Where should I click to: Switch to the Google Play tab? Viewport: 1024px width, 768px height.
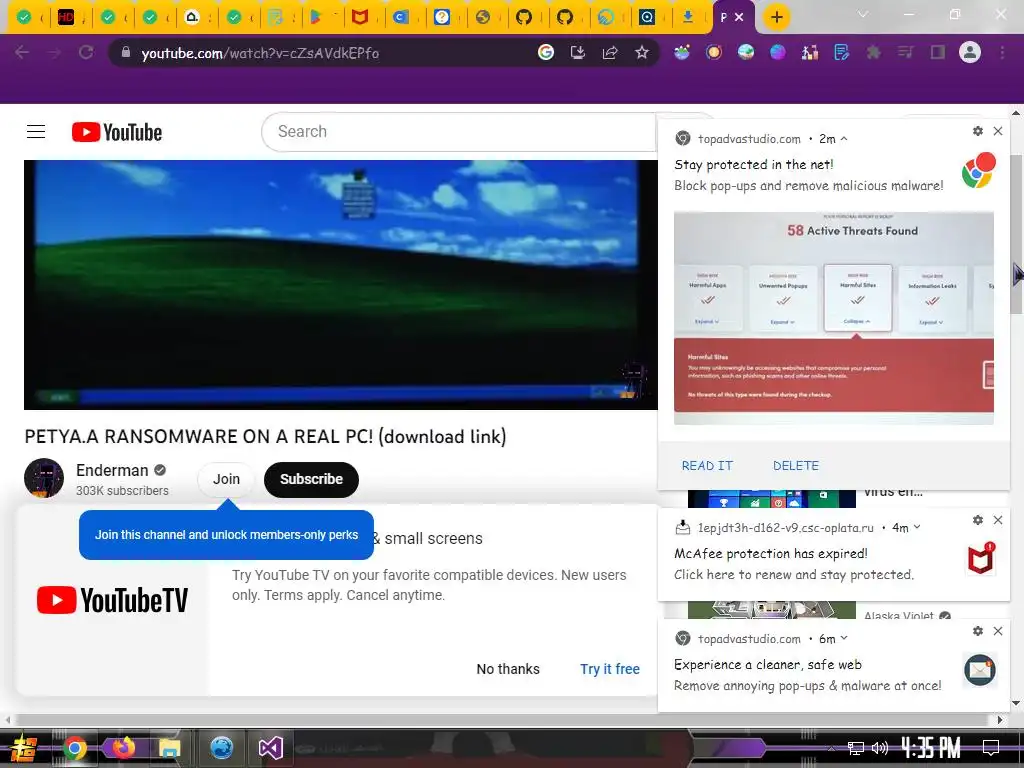click(x=316, y=18)
